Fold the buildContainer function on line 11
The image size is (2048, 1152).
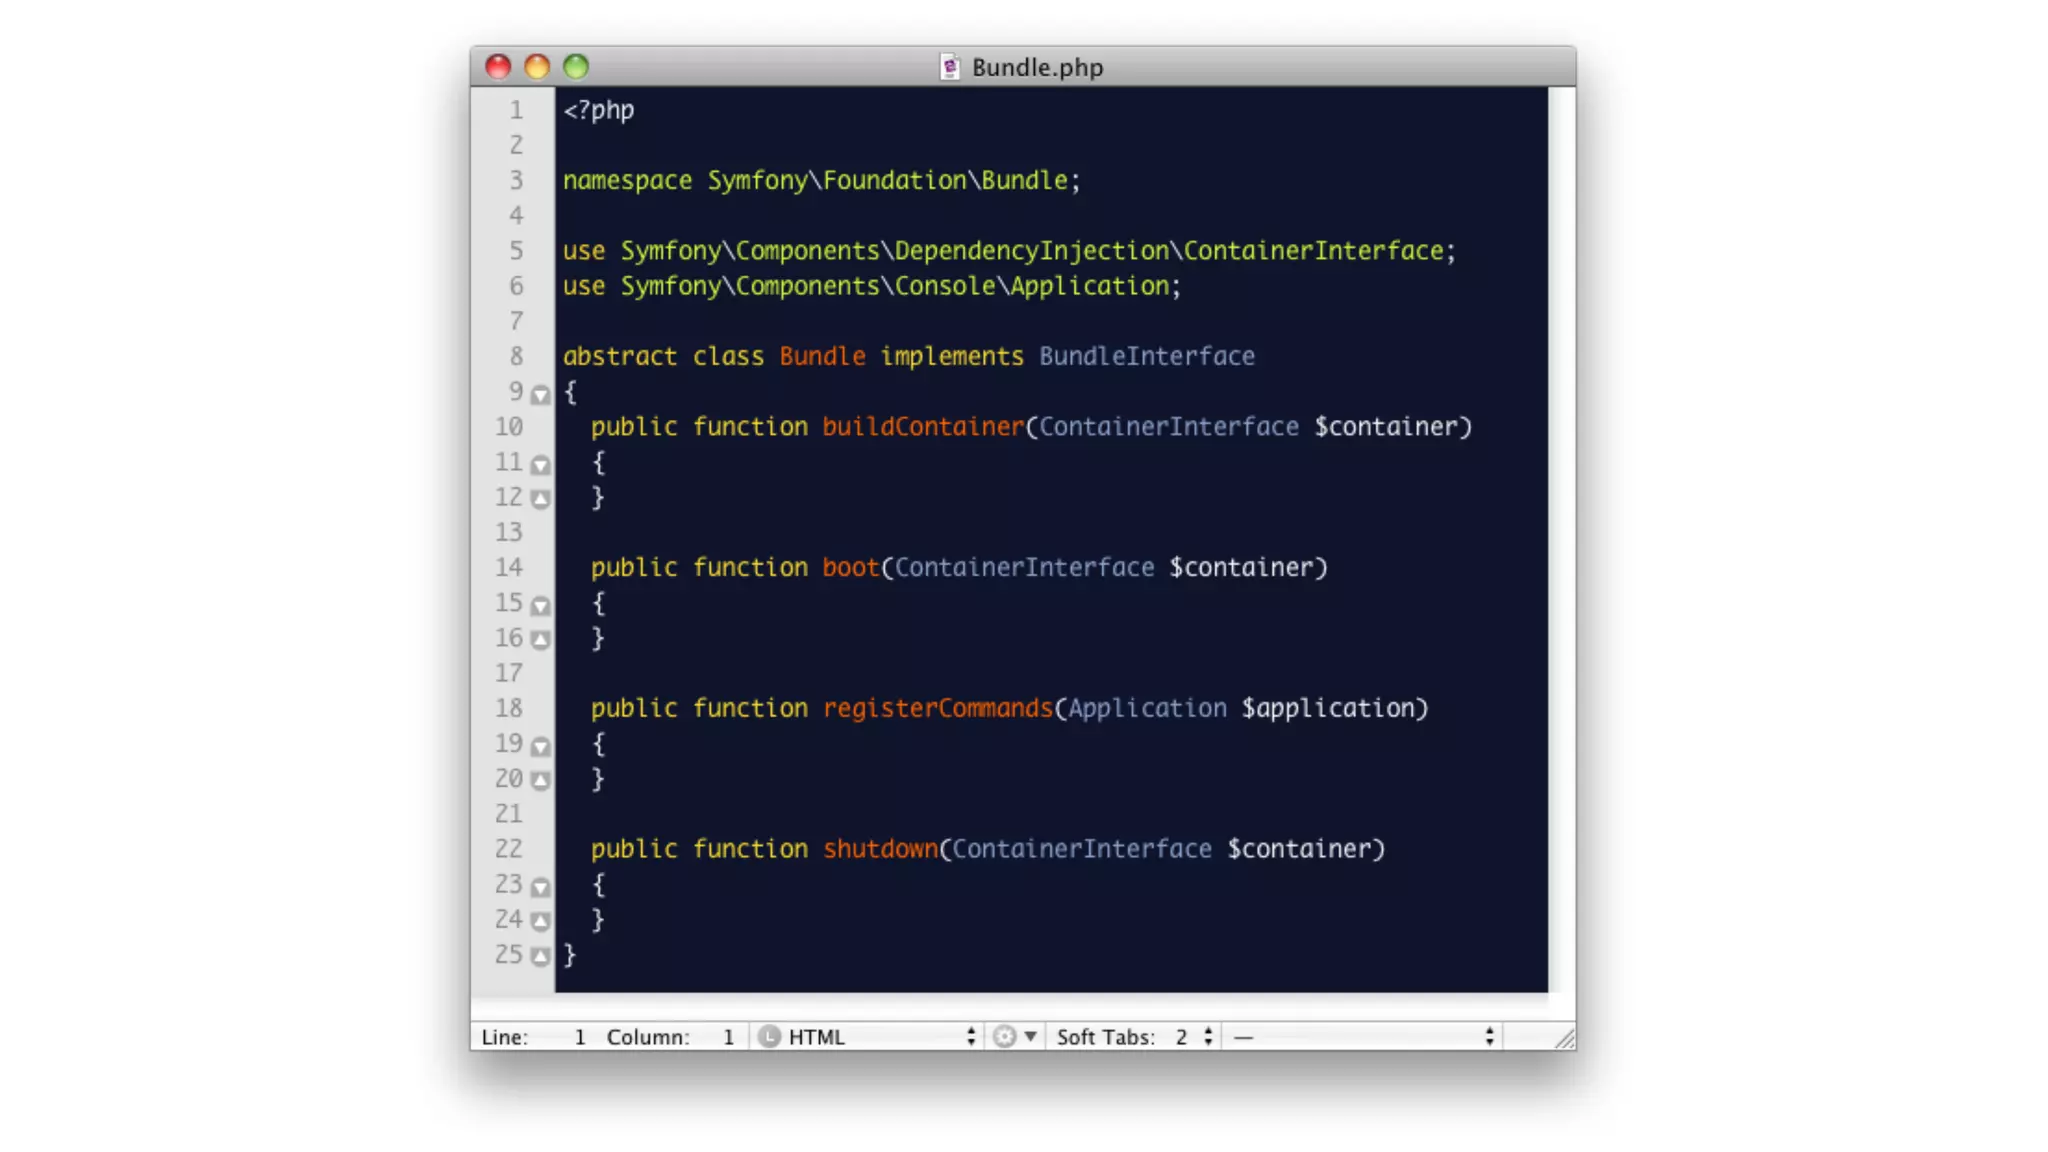[540, 465]
